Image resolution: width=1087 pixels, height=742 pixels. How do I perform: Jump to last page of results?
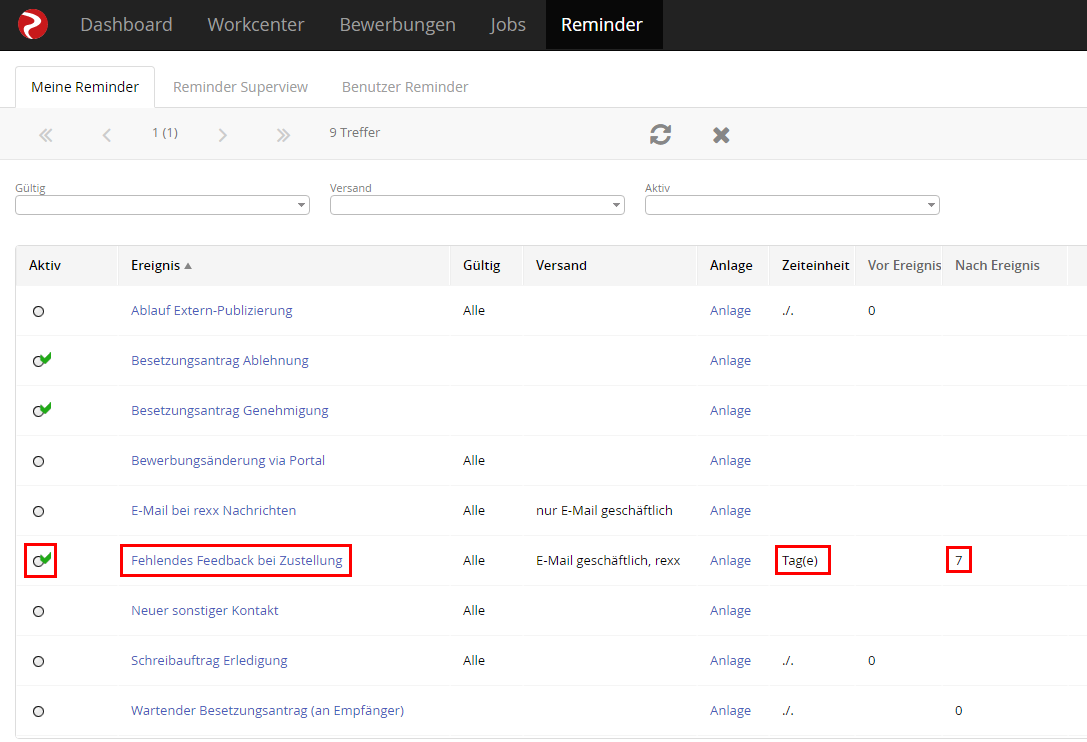tap(283, 135)
